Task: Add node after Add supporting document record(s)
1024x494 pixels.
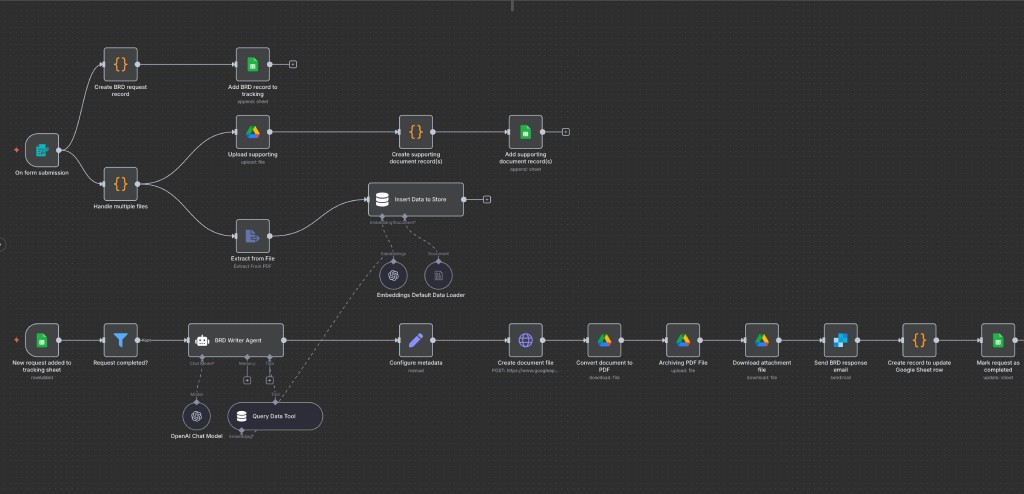Action: point(566,132)
